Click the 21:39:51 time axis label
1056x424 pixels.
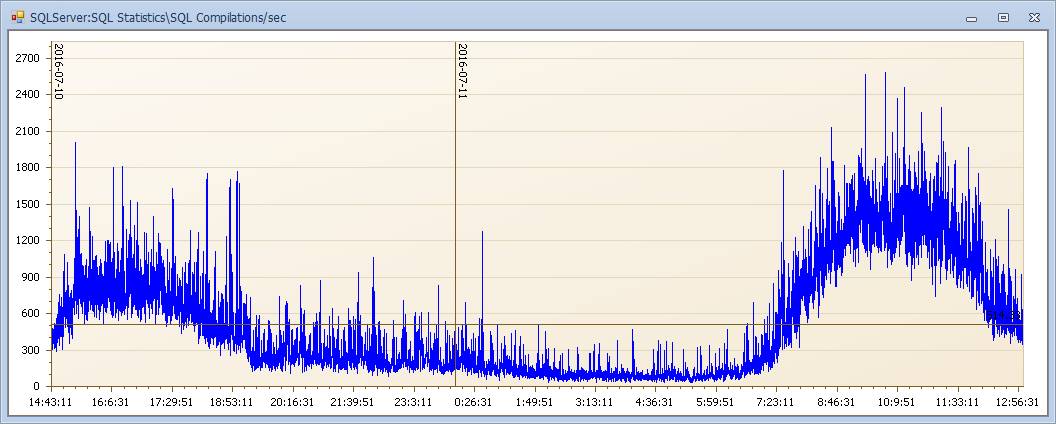(x=354, y=402)
